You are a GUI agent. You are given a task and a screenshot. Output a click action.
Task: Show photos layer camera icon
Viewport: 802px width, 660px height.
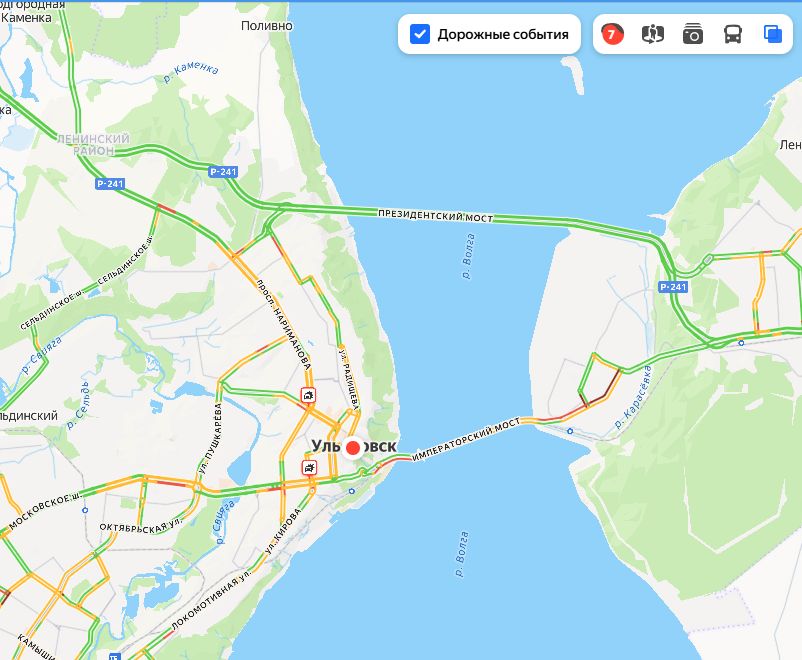click(x=693, y=34)
